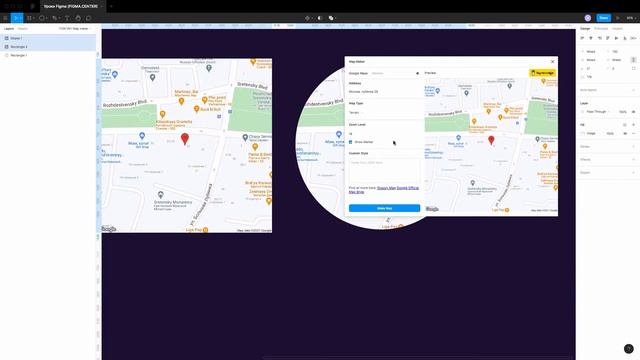This screenshot has height=360, width=640.
Task: Add a stroke with plus icon
Action: click(x=633, y=147)
